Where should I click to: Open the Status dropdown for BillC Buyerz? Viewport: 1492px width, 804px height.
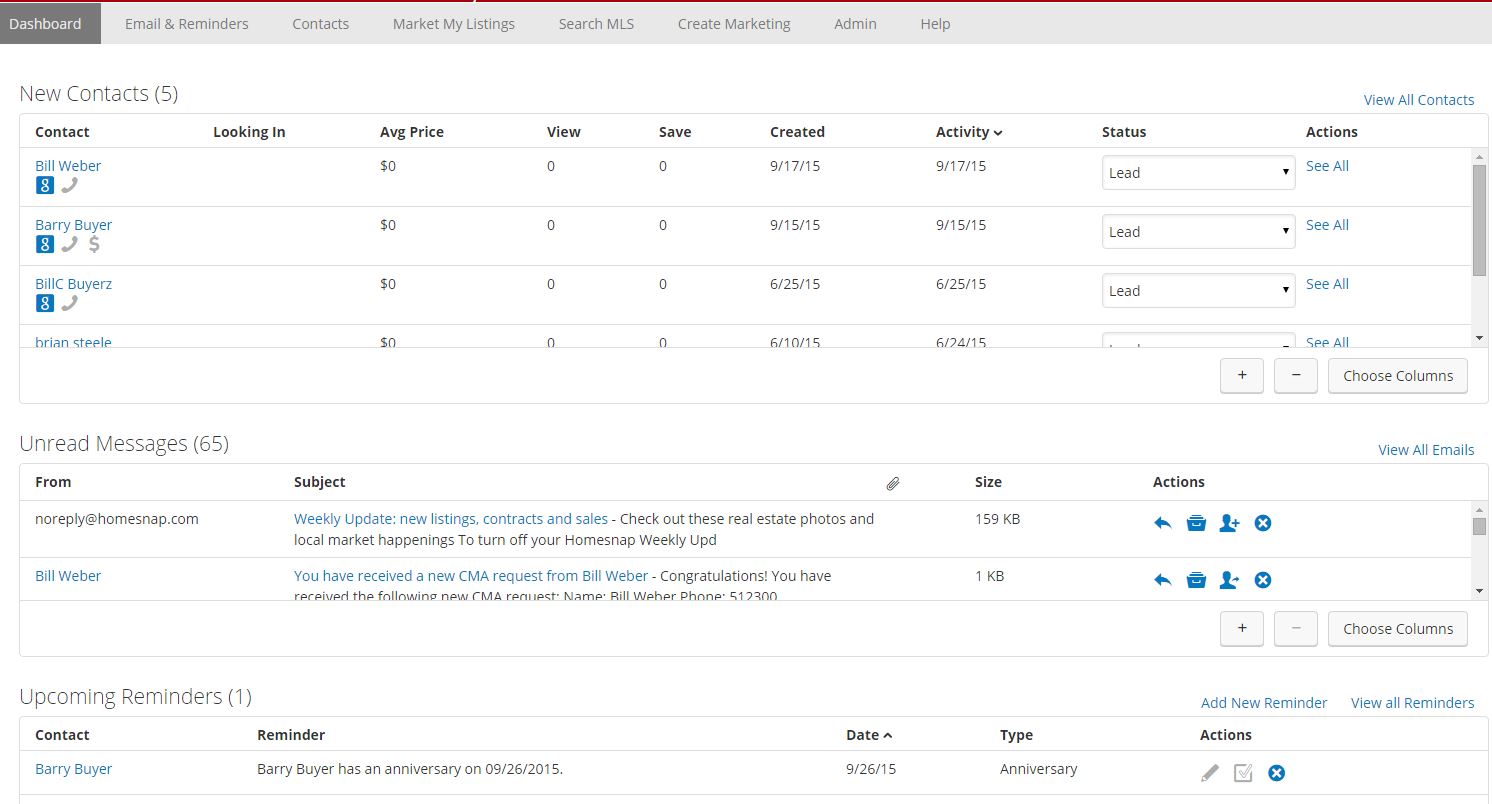(x=1198, y=291)
